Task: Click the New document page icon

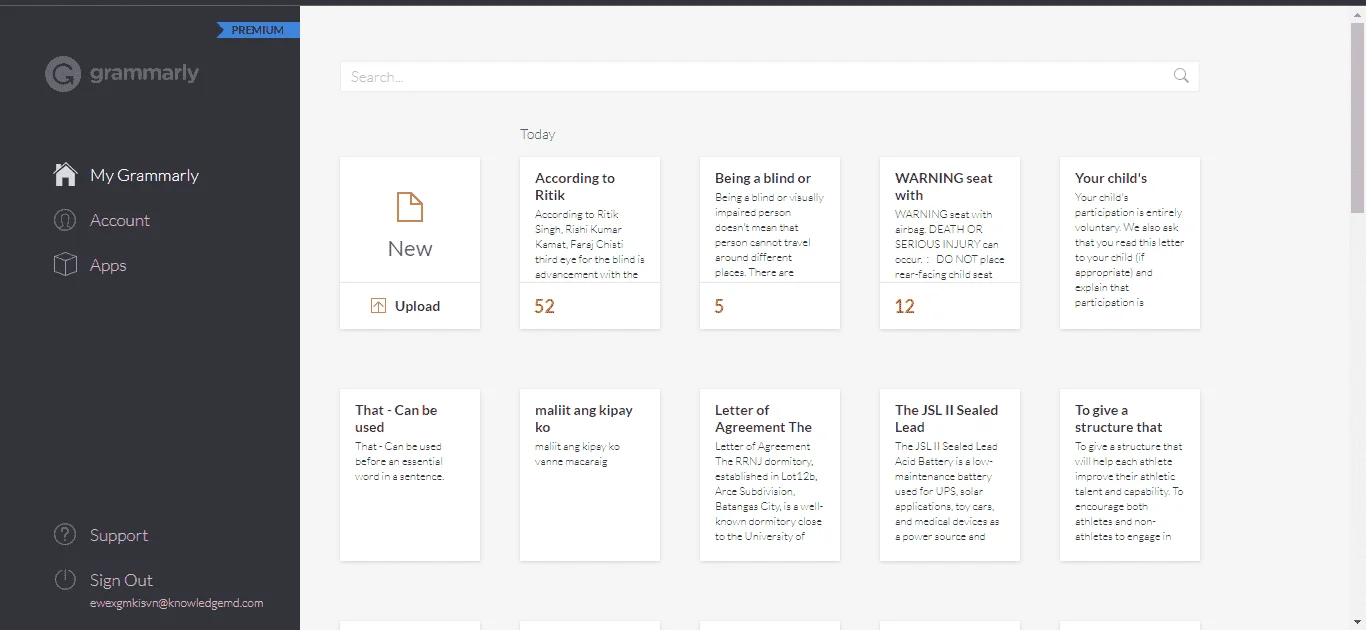Action: [x=410, y=207]
